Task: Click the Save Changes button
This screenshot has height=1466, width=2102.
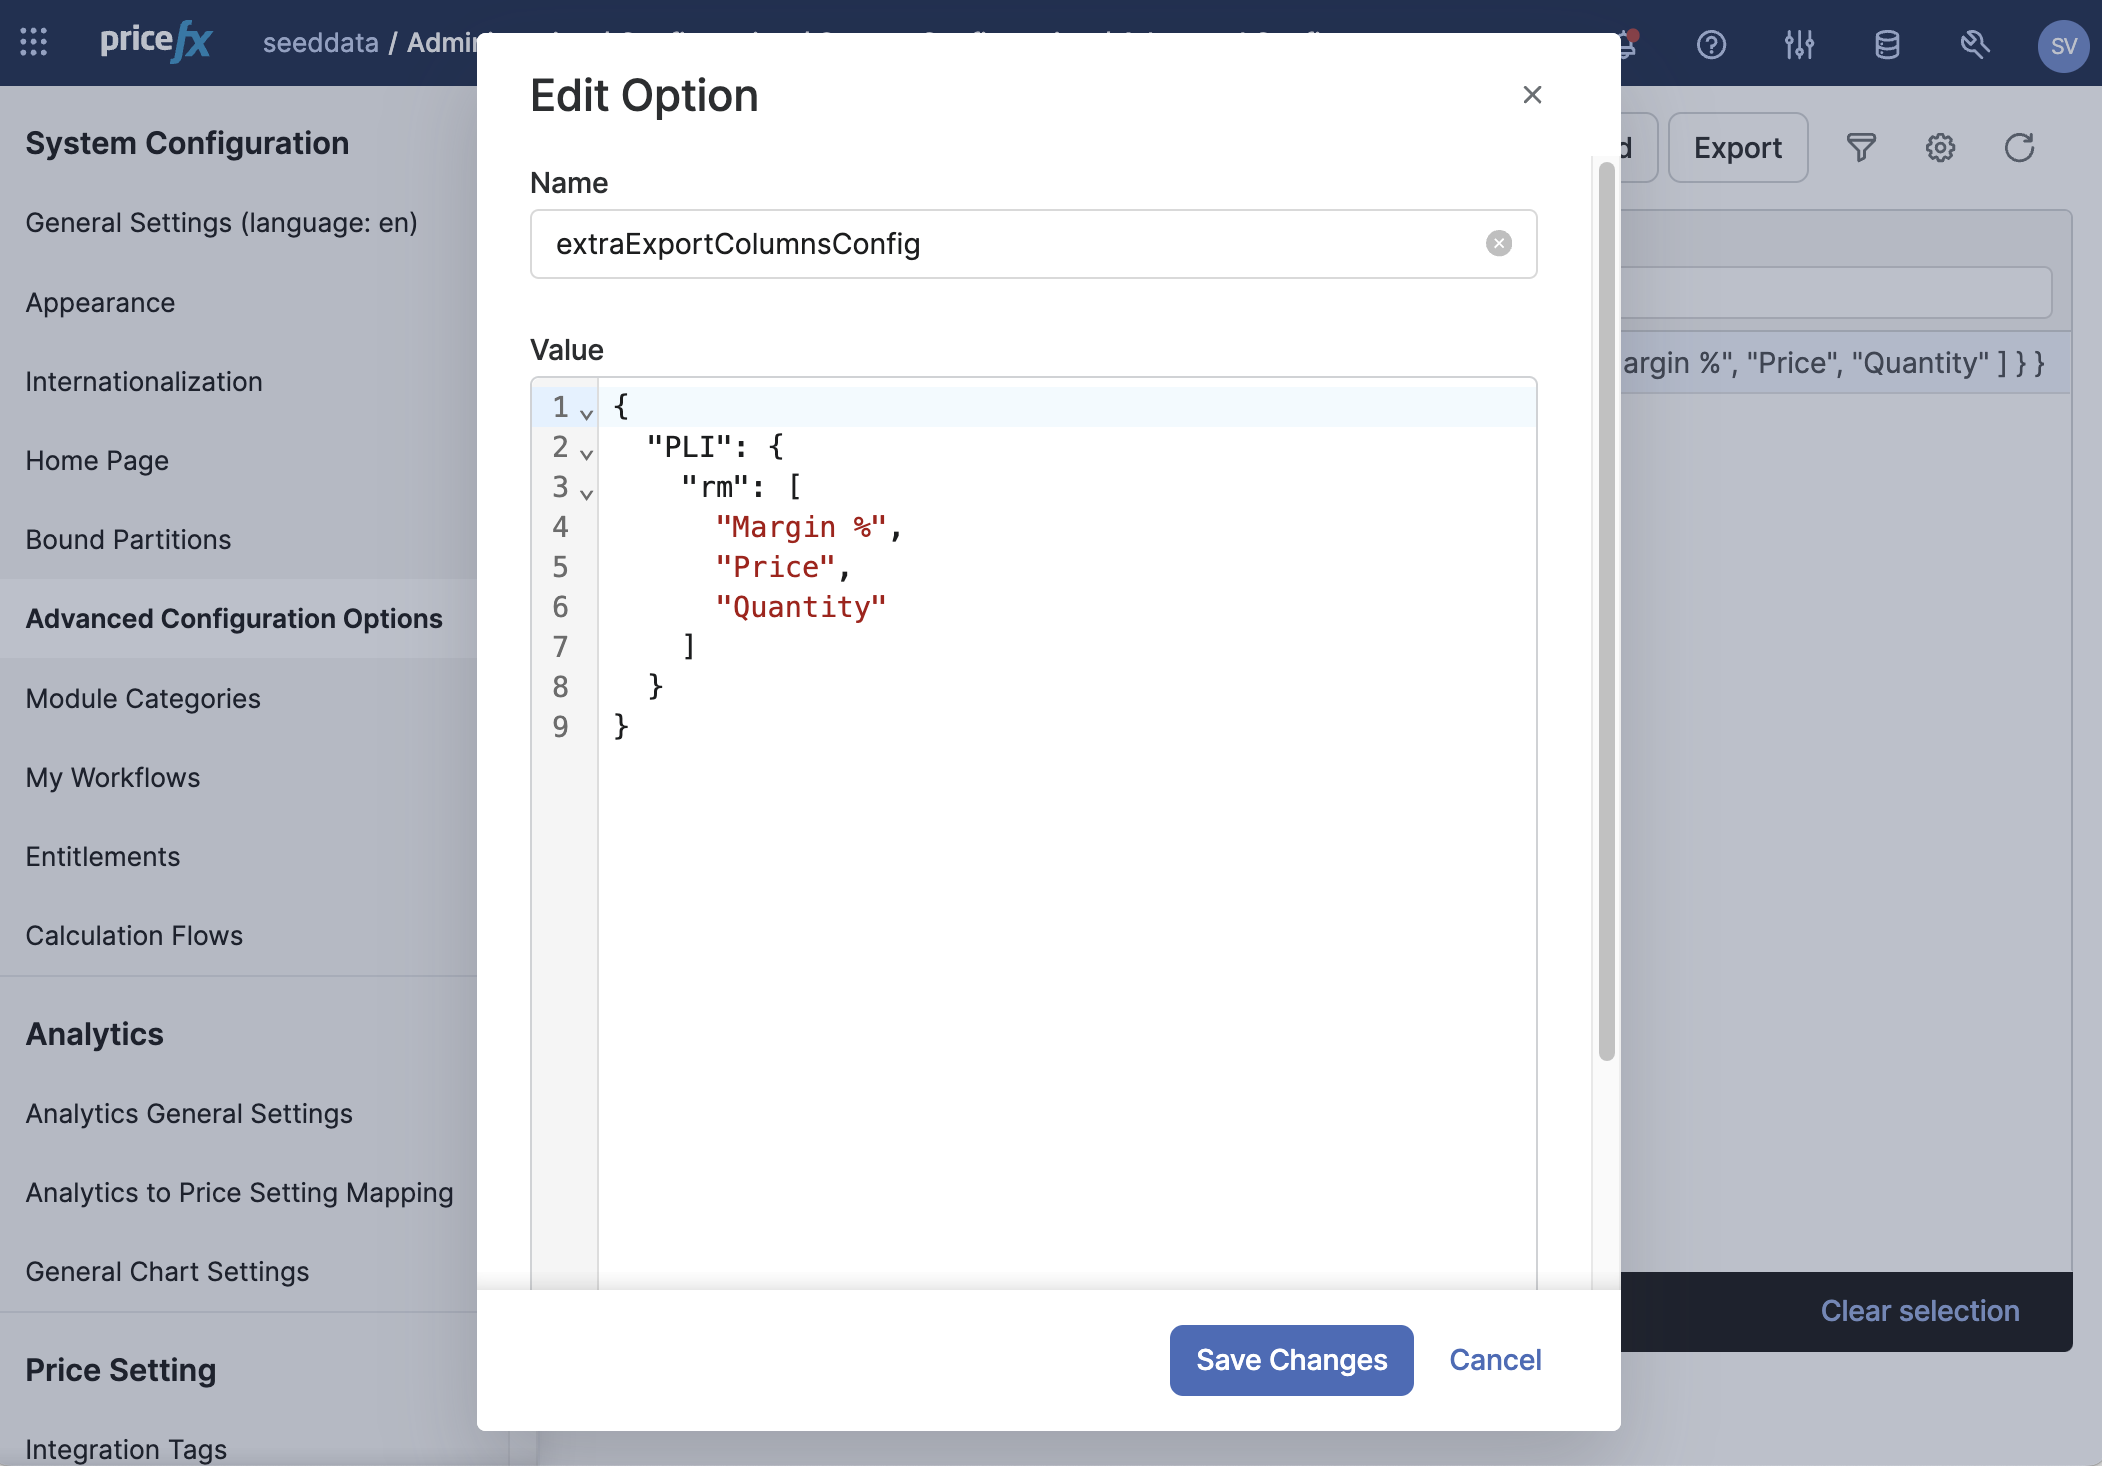Action: click(1291, 1360)
